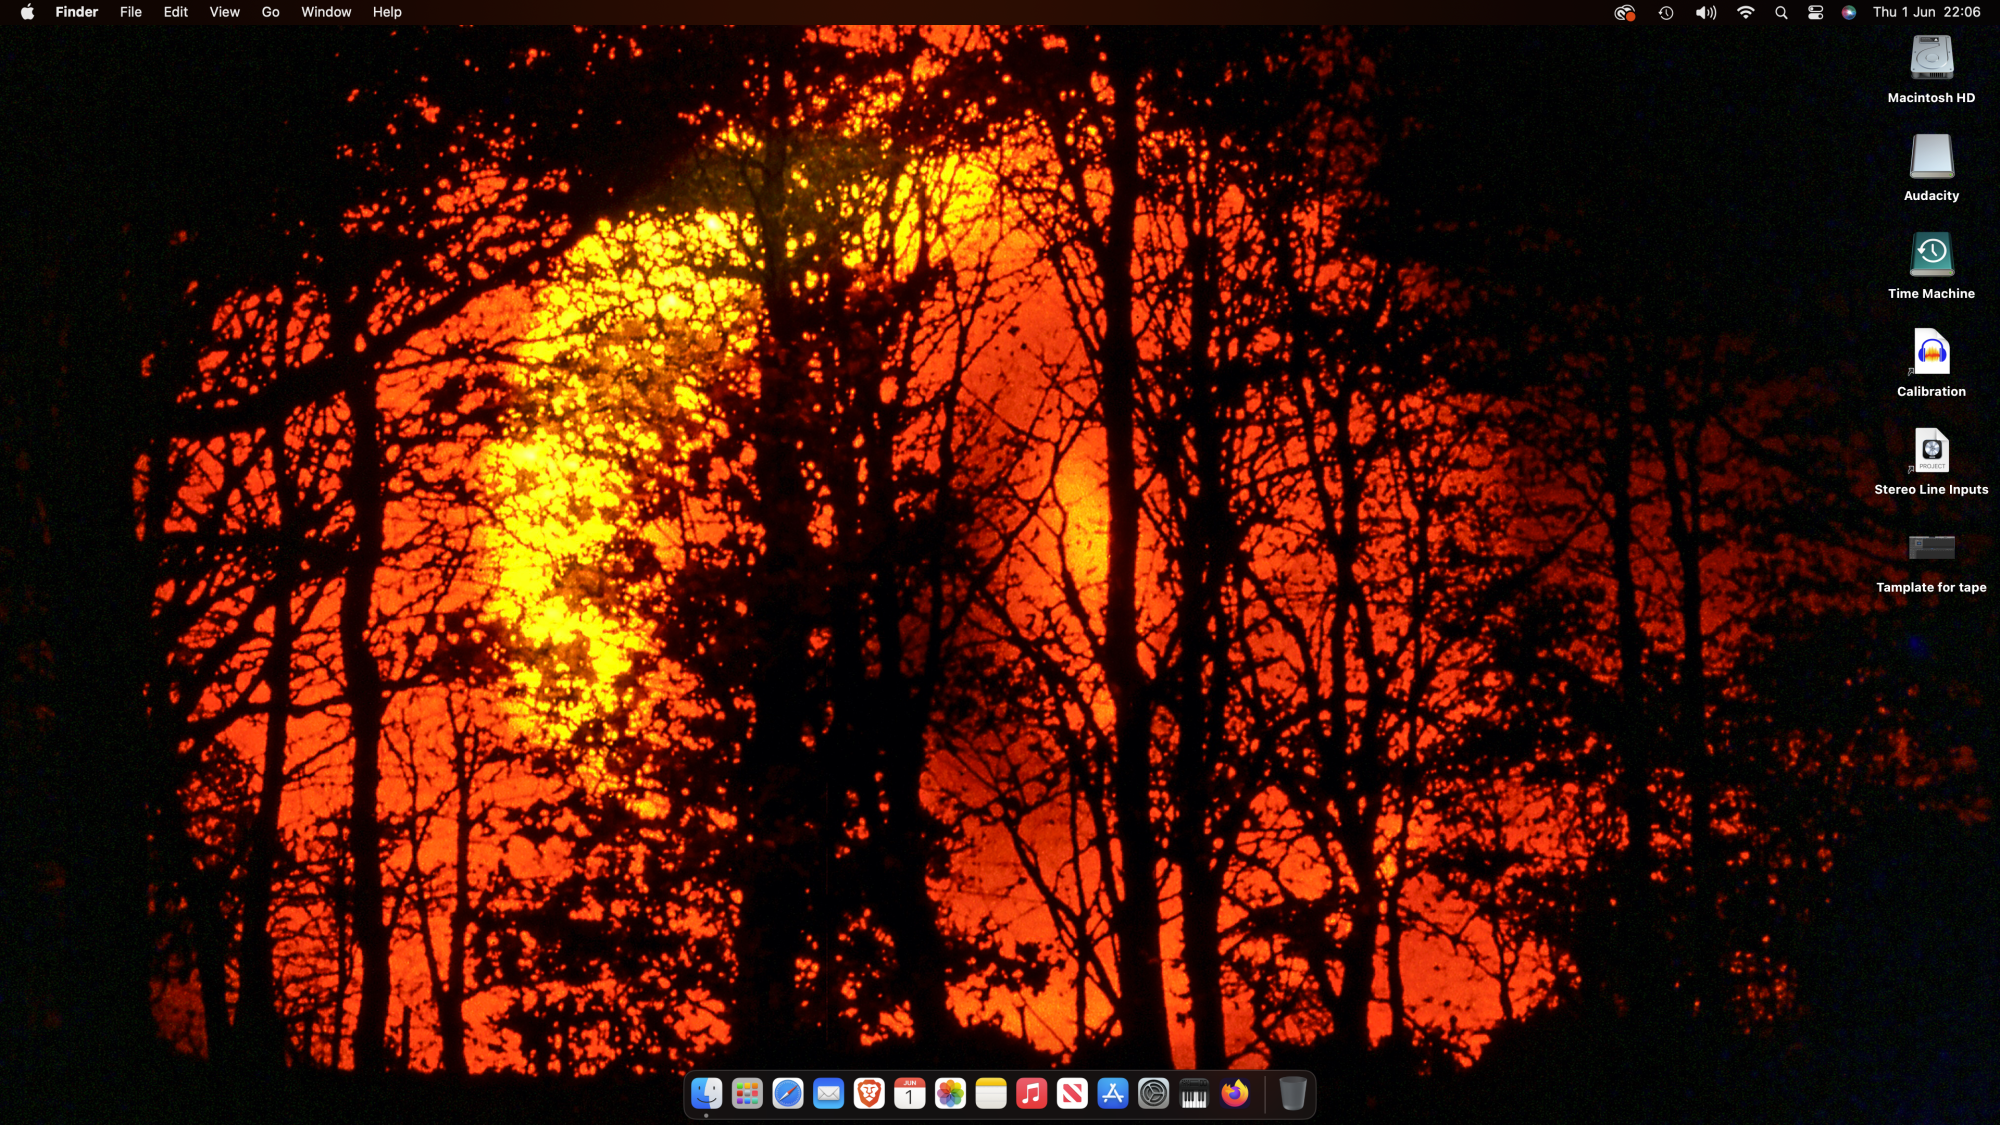Click the date and time clock
The height and width of the screenshot is (1125, 2000).
tap(1926, 12)
